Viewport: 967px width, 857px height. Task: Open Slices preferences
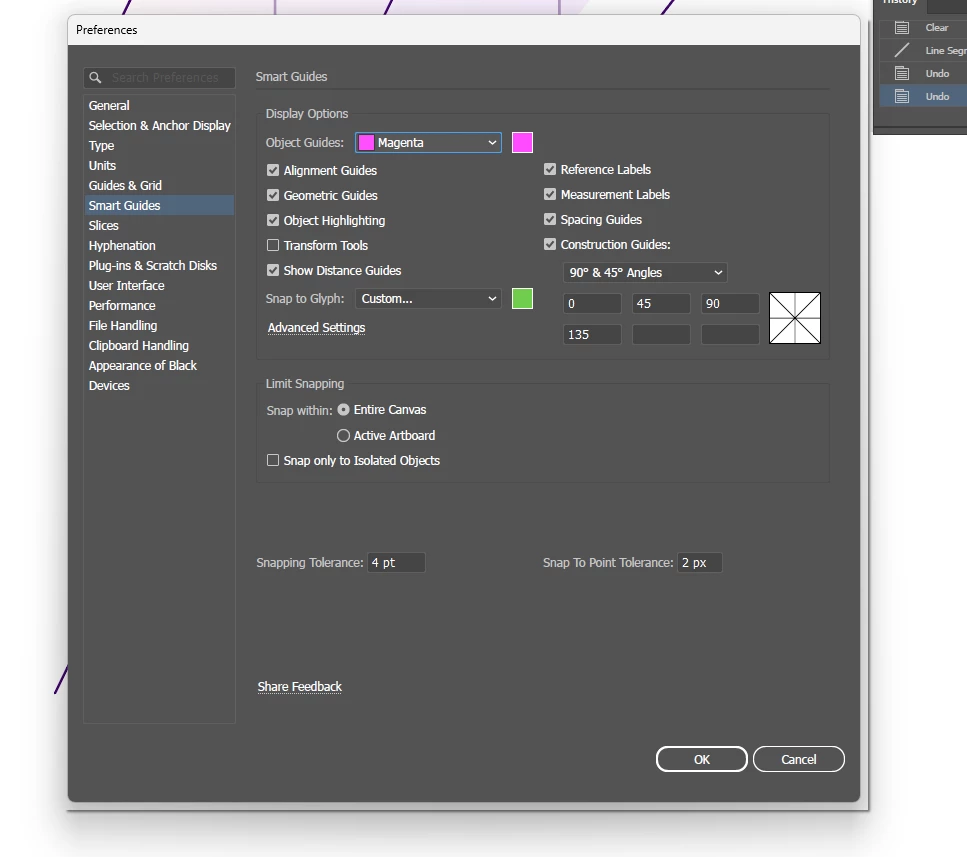coord(104,226)
